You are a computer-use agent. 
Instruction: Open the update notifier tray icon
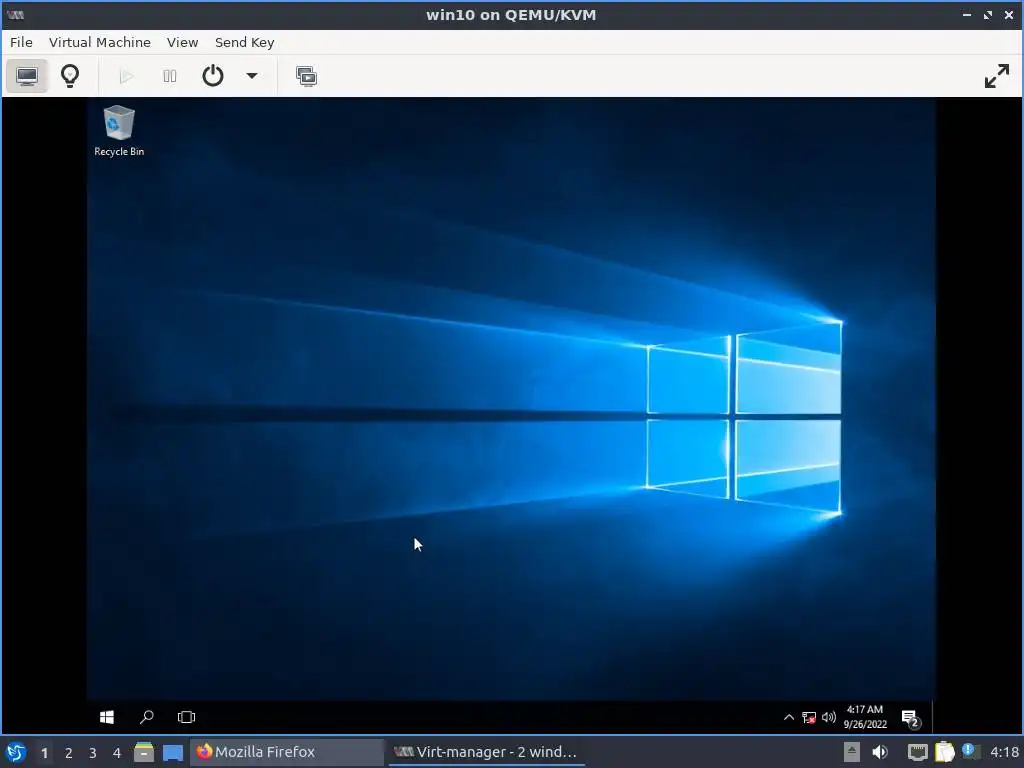click(971, 752)
